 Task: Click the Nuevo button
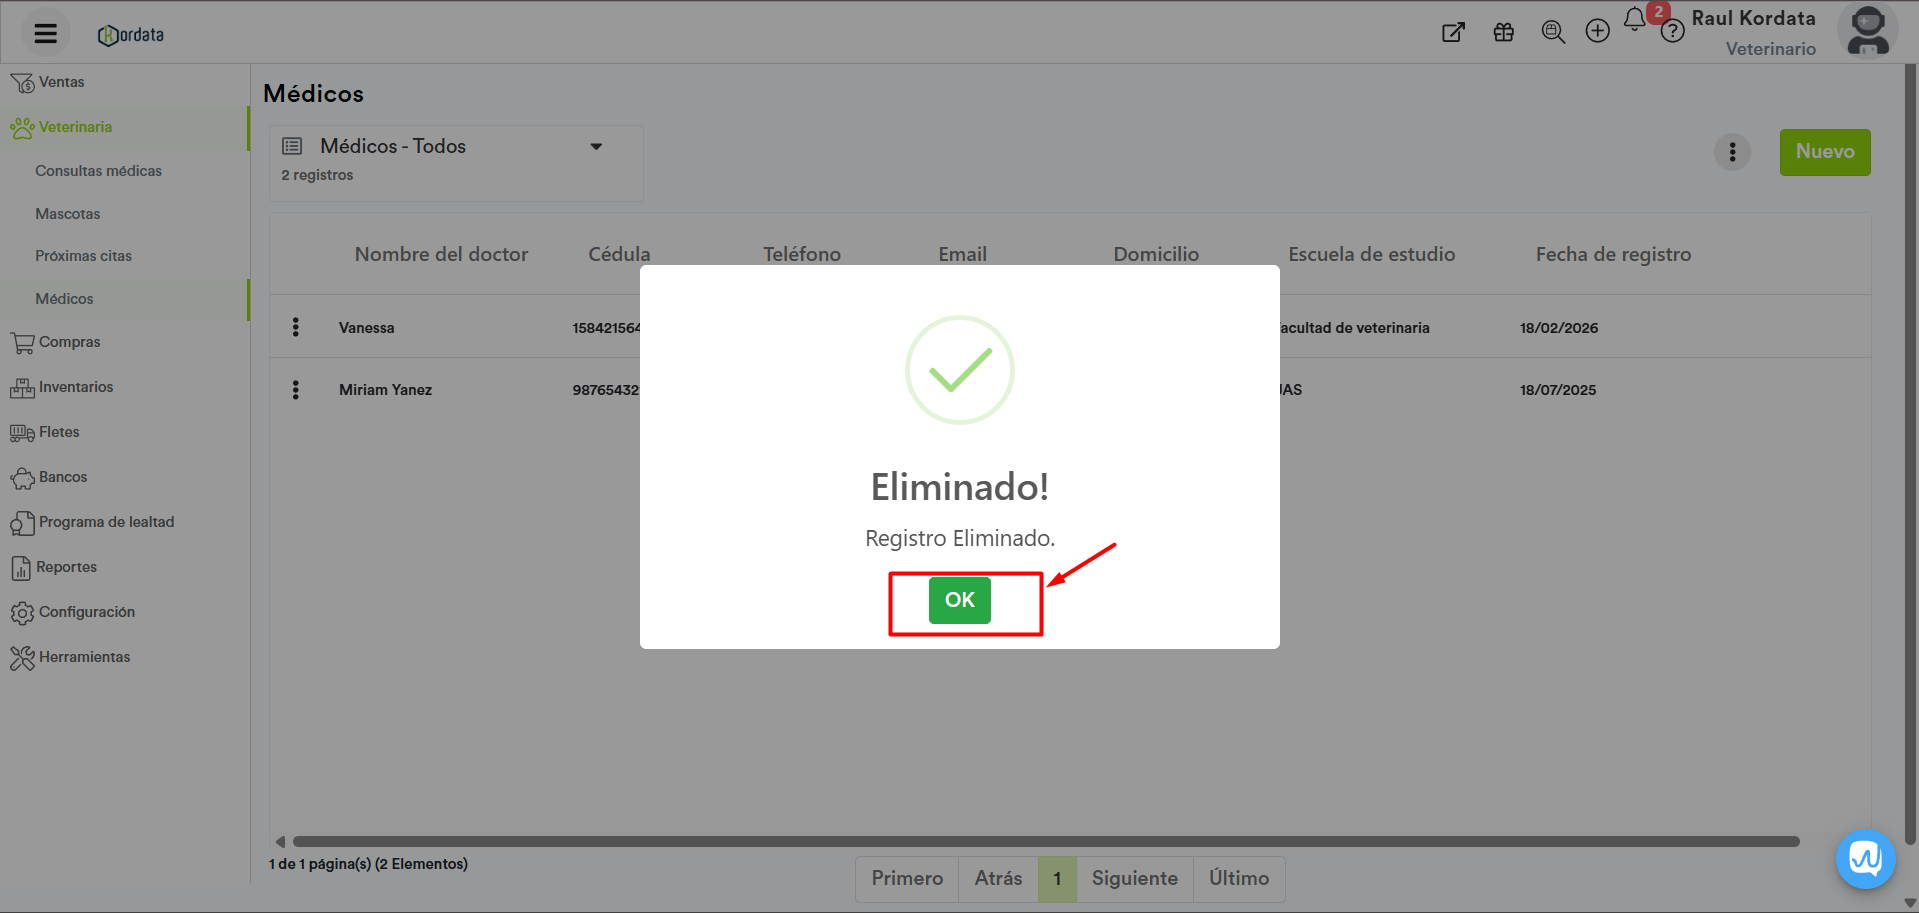coord(1824,152)
